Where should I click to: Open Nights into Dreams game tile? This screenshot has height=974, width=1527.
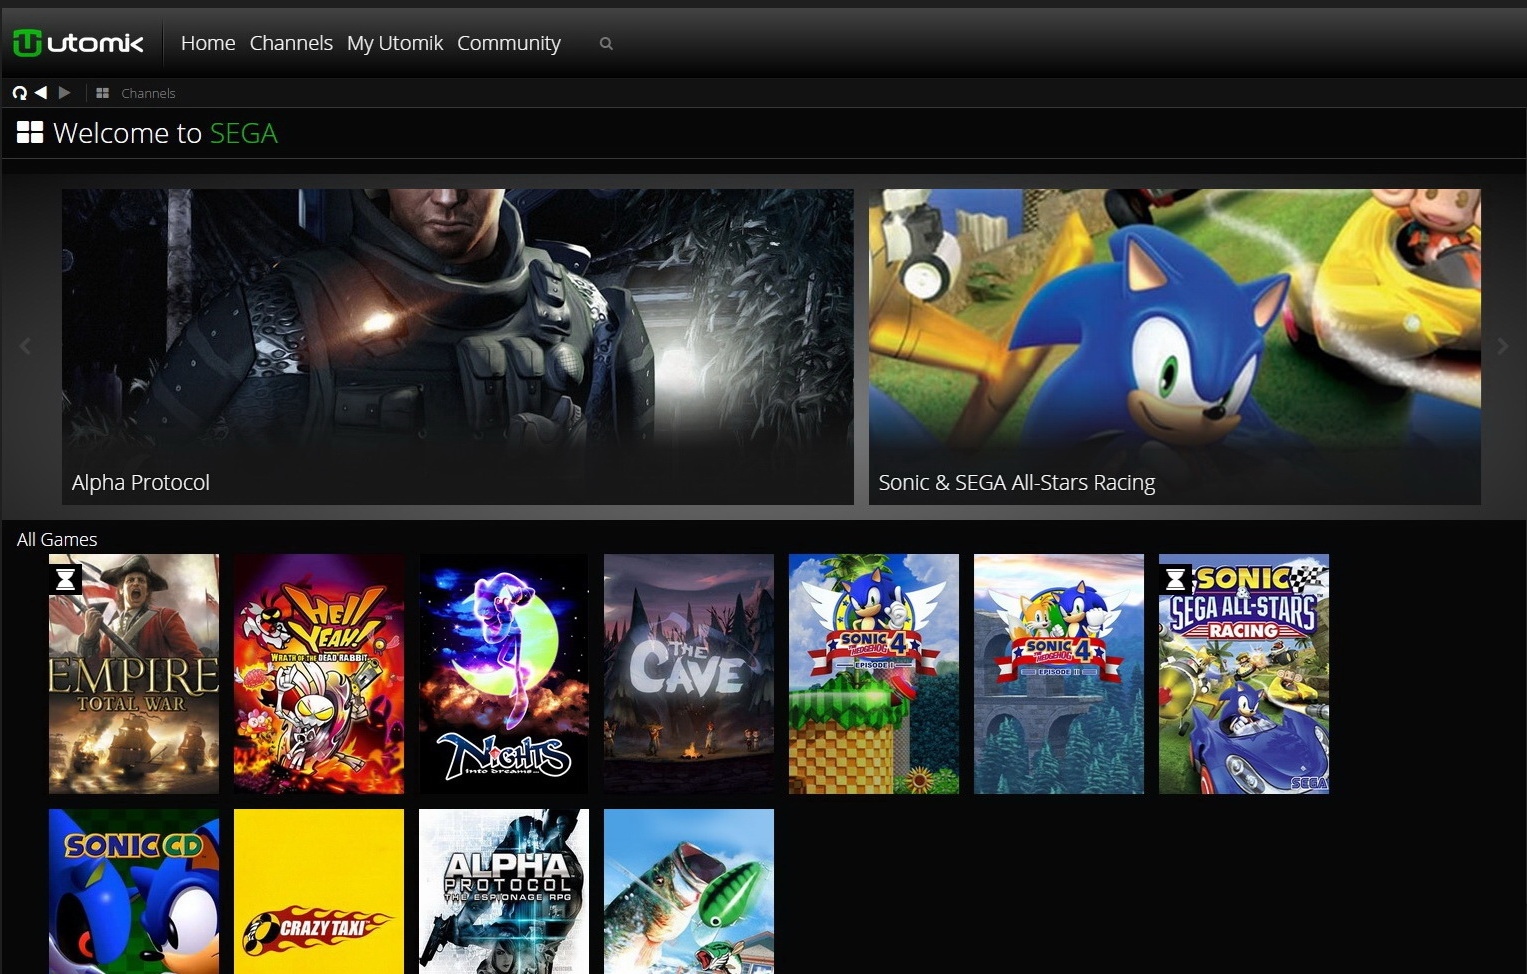[504, 674]
